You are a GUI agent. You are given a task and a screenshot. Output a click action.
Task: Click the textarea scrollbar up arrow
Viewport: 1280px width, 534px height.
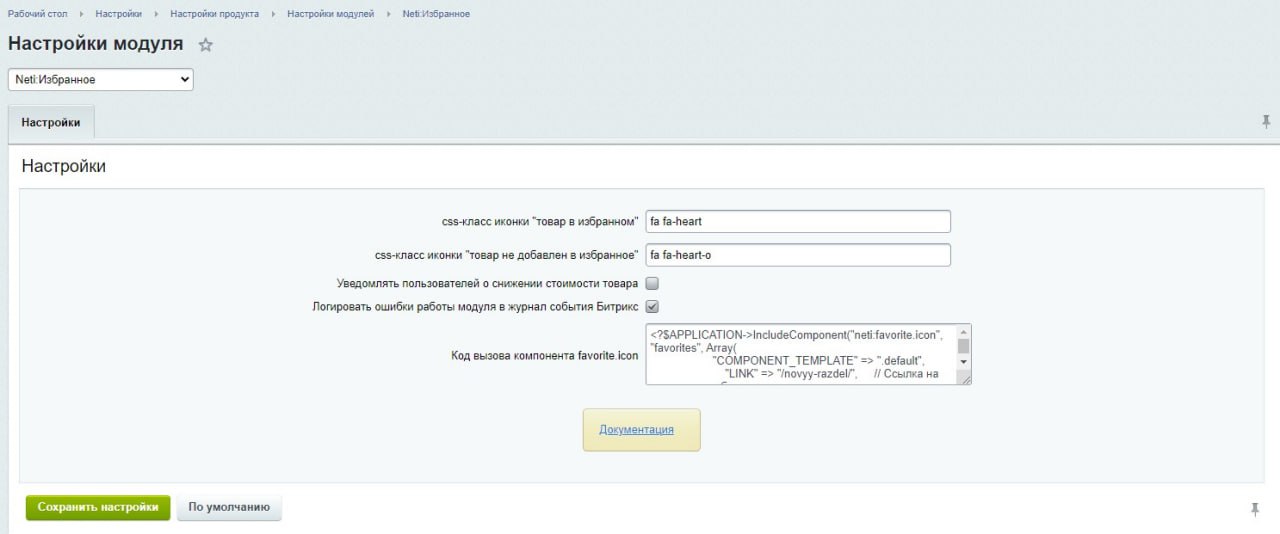tap(964, 332)
